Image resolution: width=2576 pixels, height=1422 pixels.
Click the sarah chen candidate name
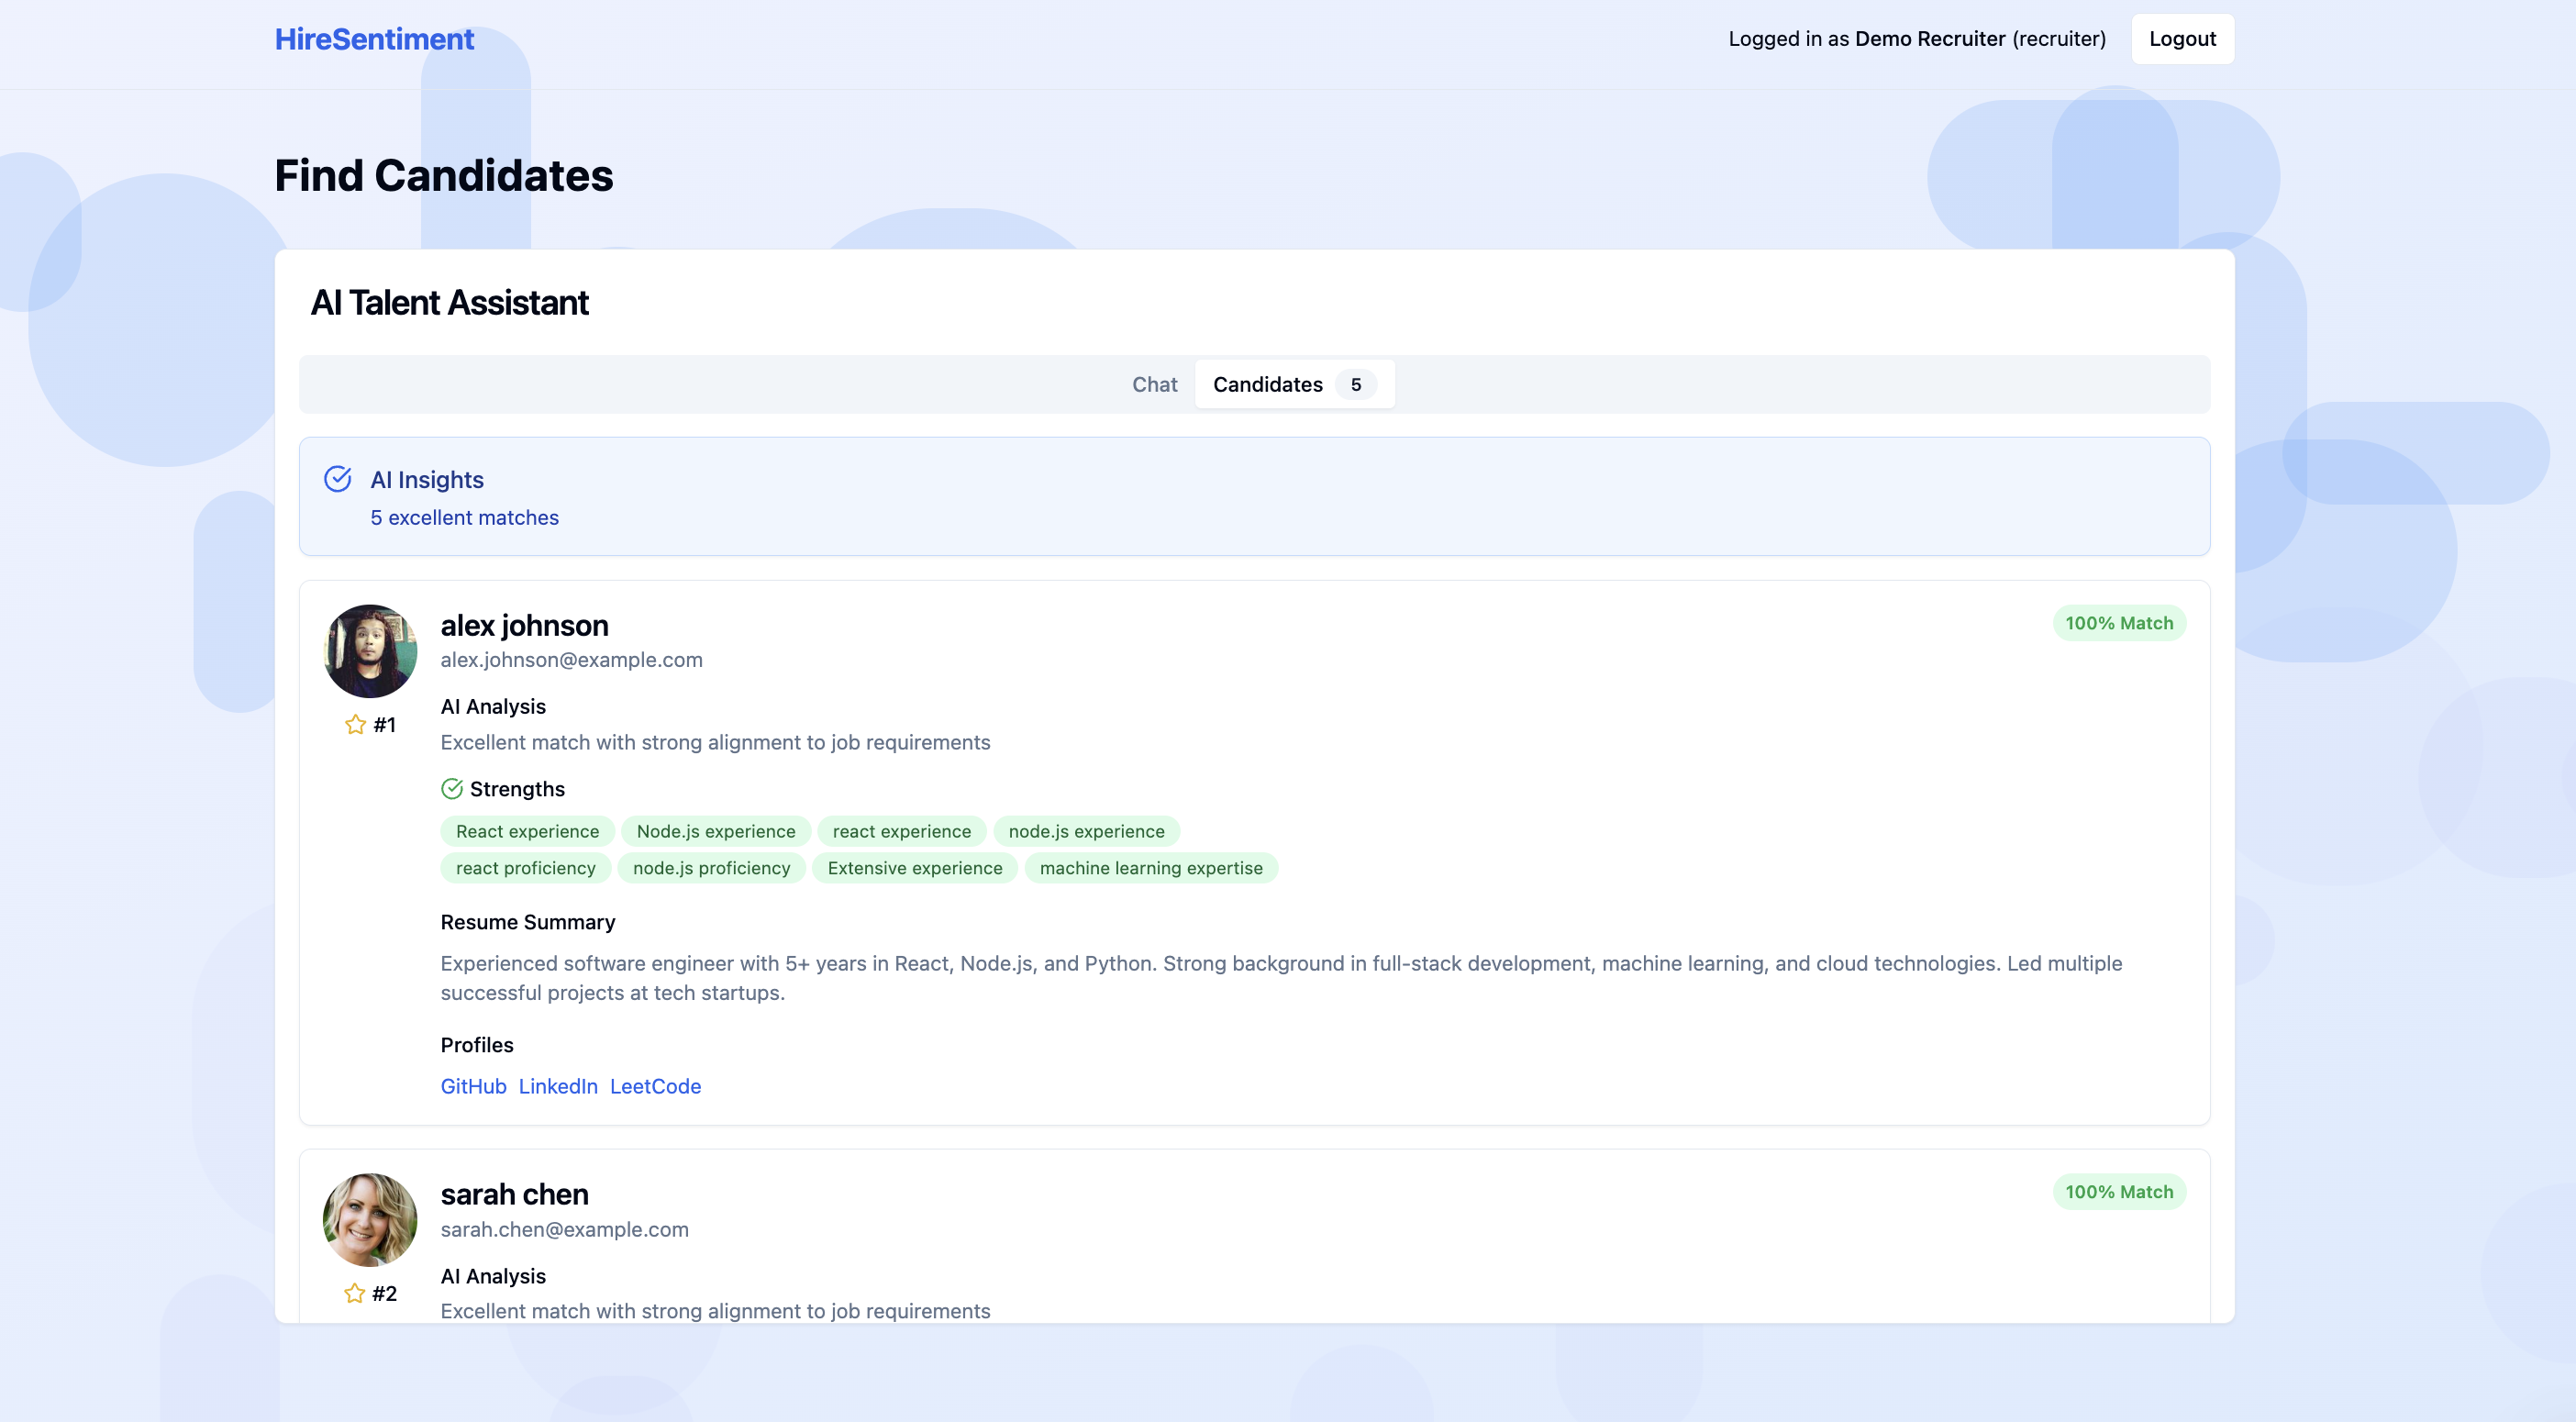pos(514,1194)
